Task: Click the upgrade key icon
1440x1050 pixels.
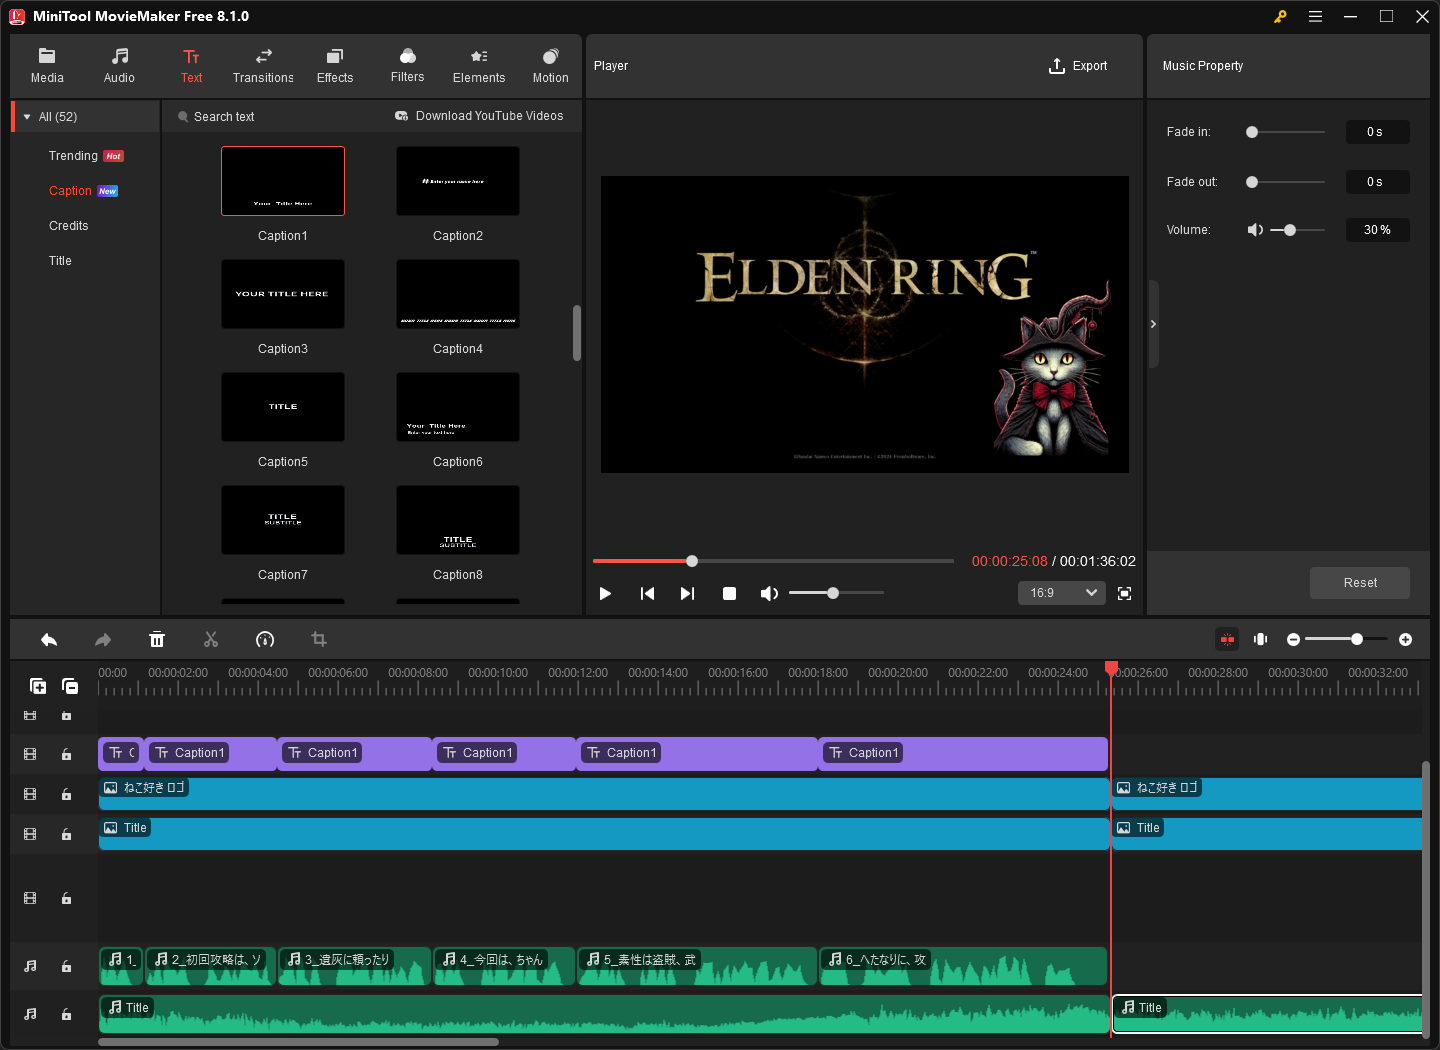Action: pyautogui.click(x=1280, y=17)
